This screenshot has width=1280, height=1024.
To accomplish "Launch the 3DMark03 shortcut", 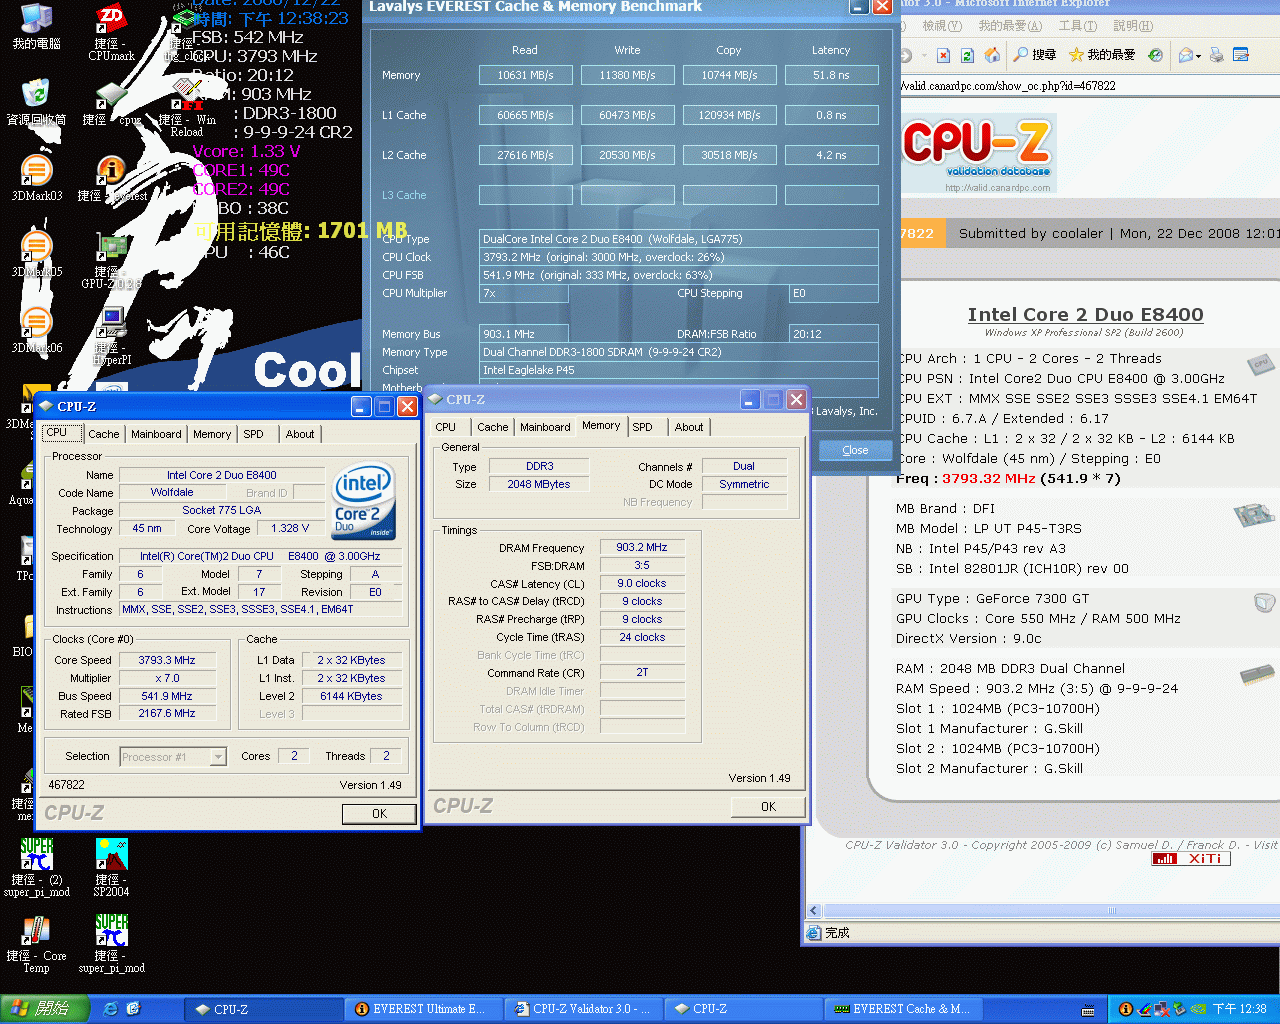I will click(36, 178).
